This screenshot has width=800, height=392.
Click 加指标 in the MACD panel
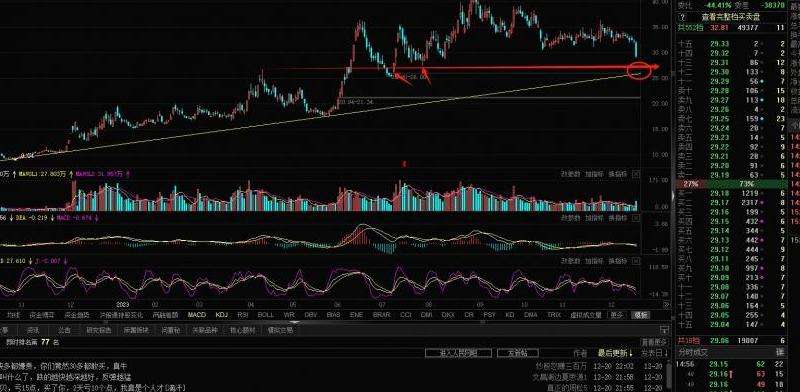pos(594,217)
